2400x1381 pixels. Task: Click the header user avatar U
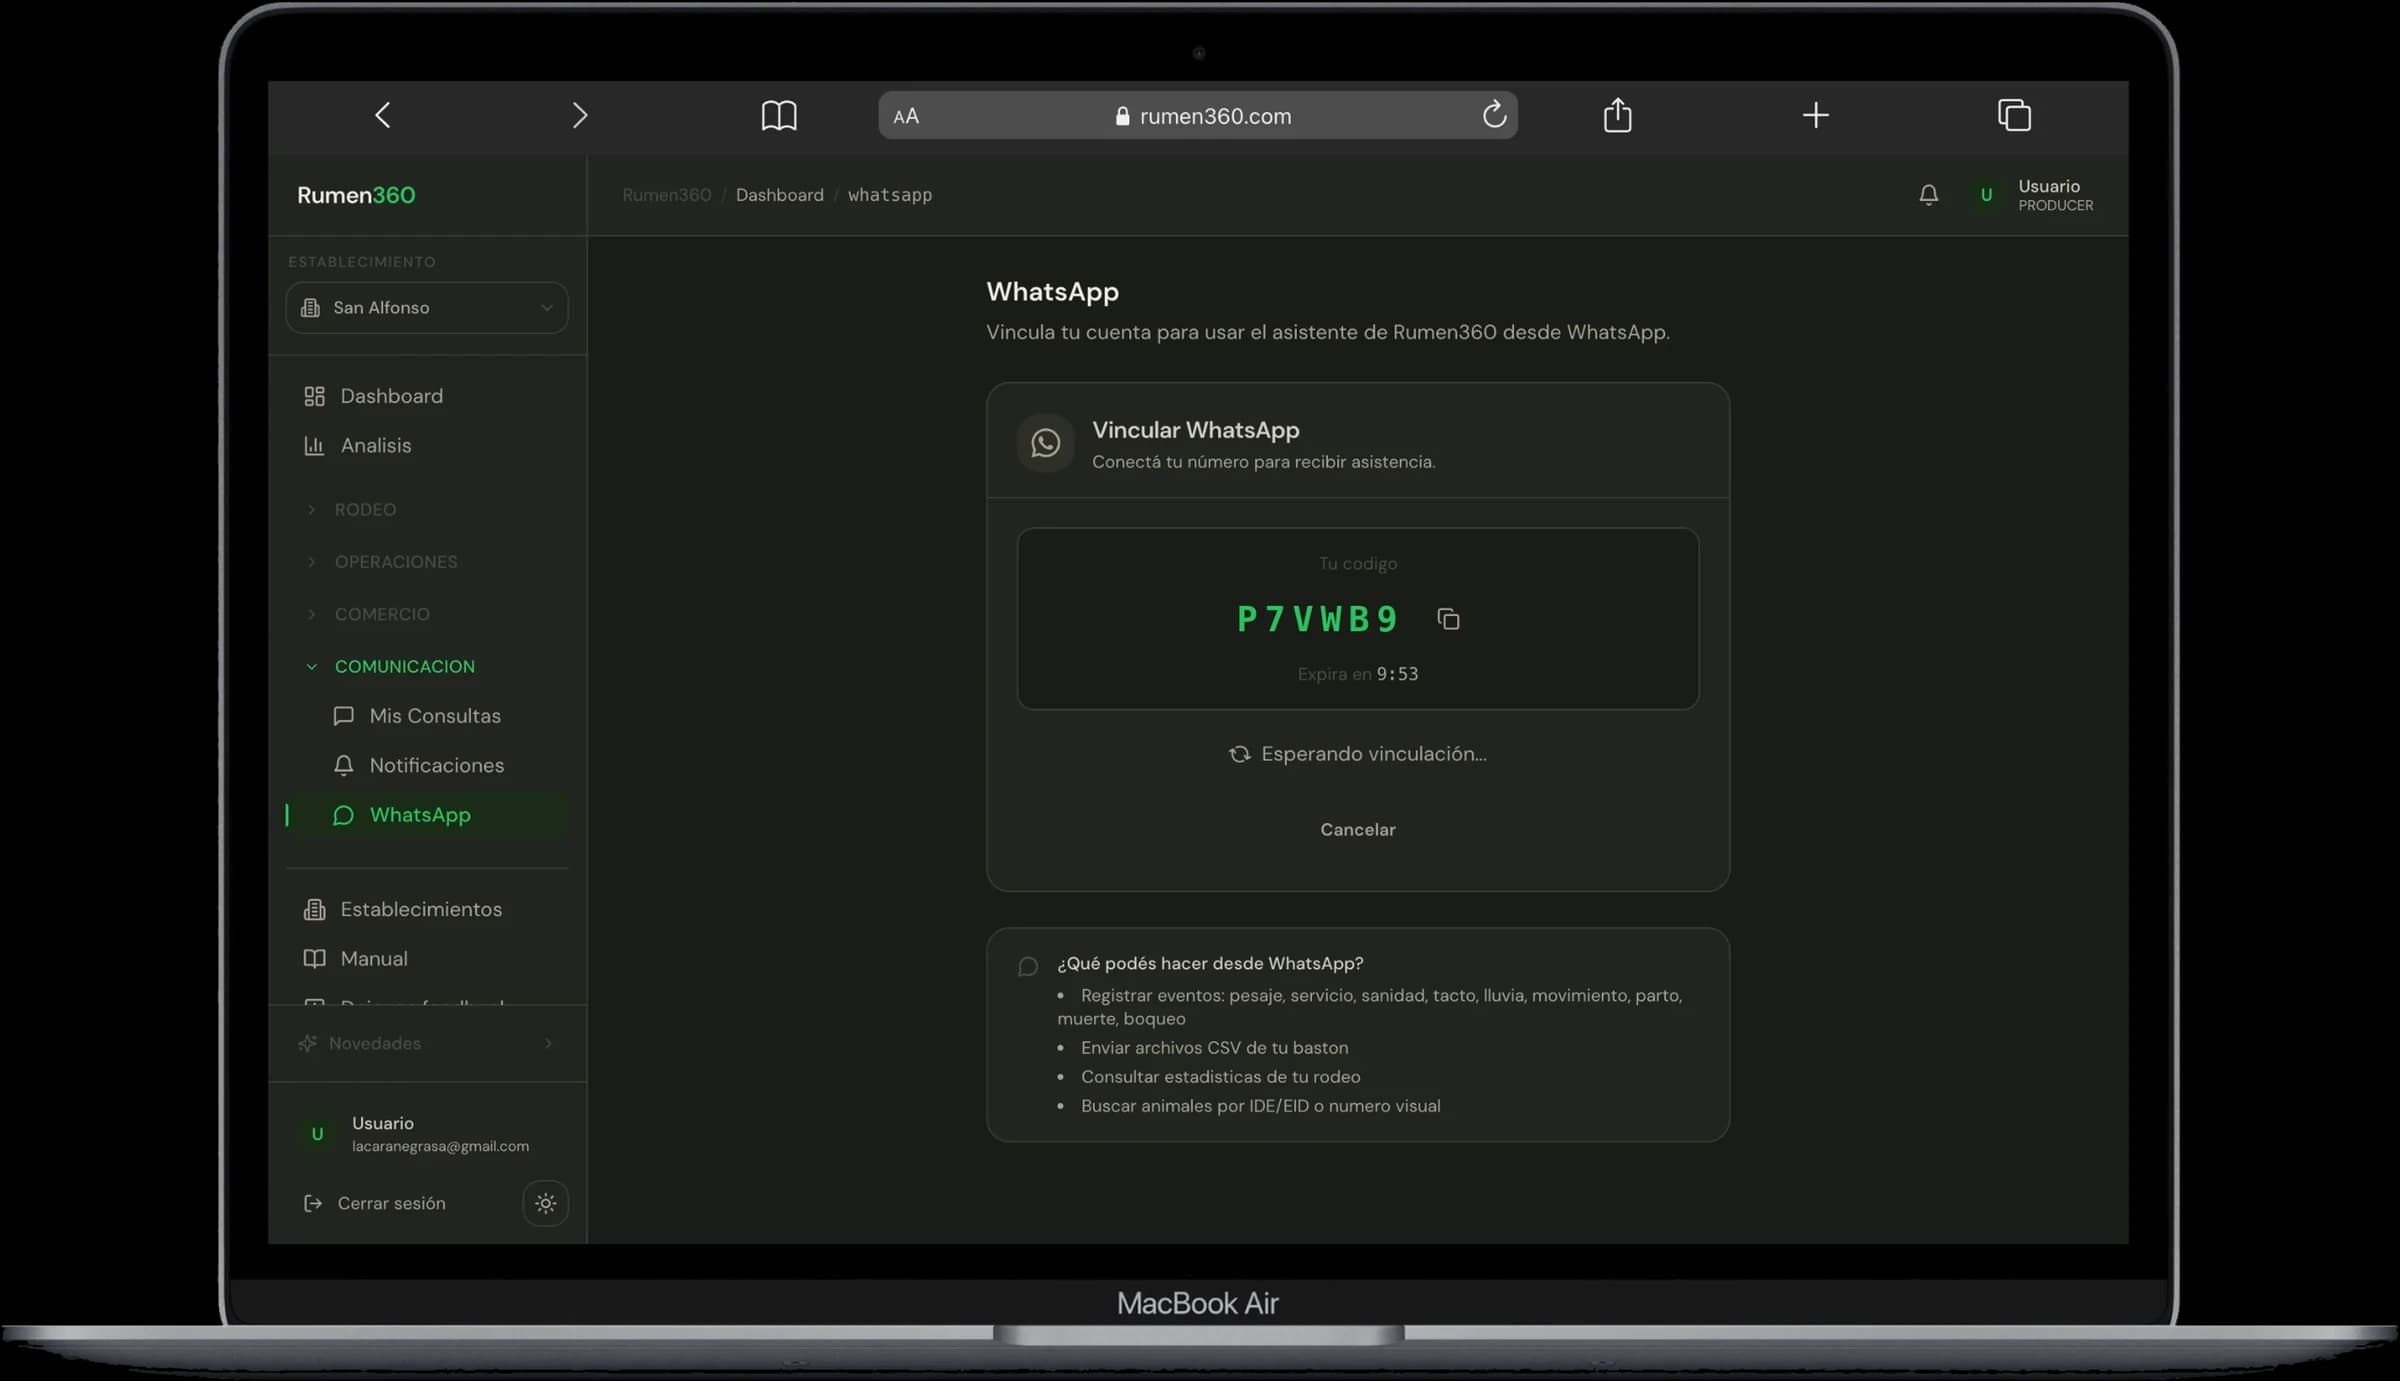[x=1986, y=195]
